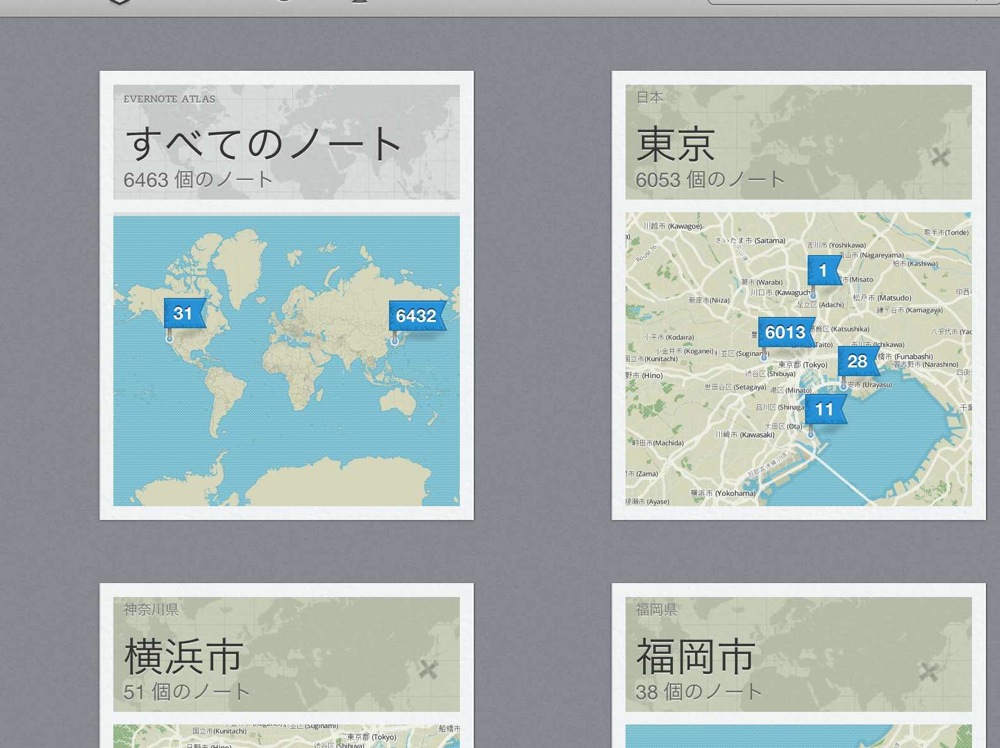
Task: Click the 日本 label above 東京
Action: click(649, 97)
